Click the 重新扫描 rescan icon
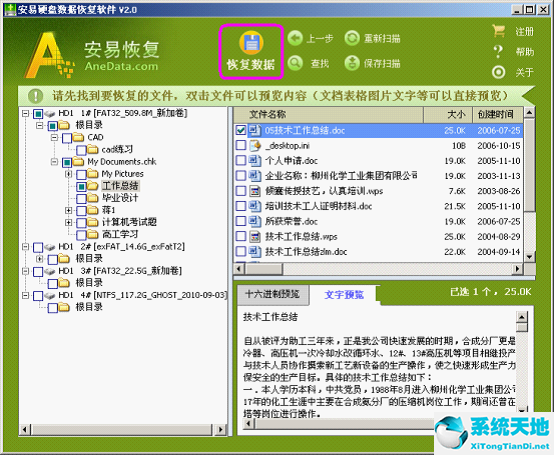Screen dimensions: 554x455 352,38
